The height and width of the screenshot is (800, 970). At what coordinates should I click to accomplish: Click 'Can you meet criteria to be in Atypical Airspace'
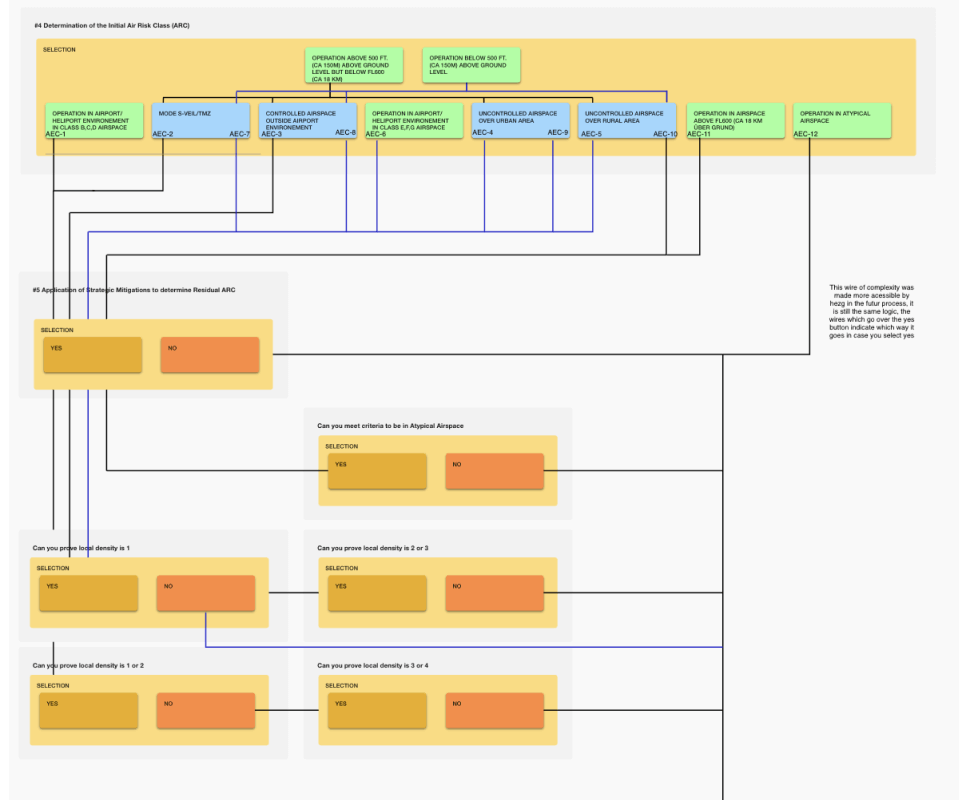coord(390,426)
